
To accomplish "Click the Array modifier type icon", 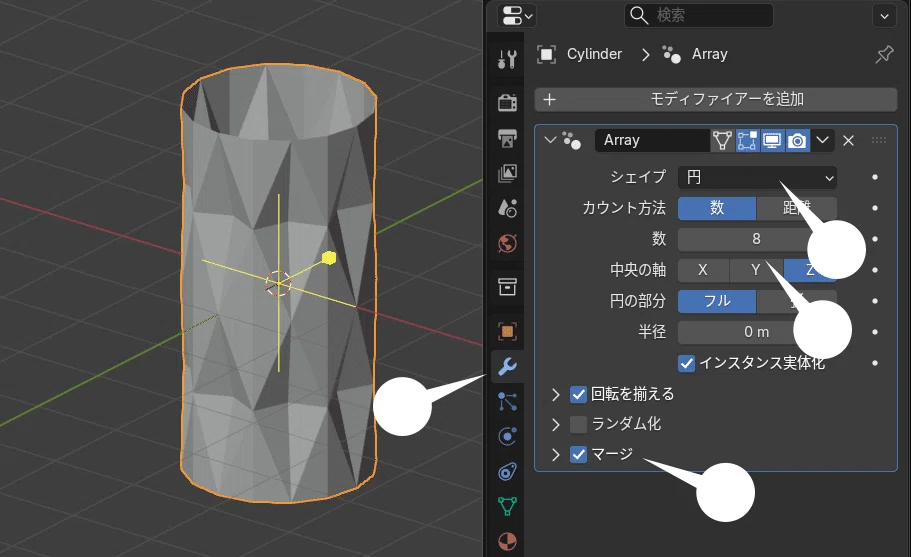I will [x=572, y=141].
